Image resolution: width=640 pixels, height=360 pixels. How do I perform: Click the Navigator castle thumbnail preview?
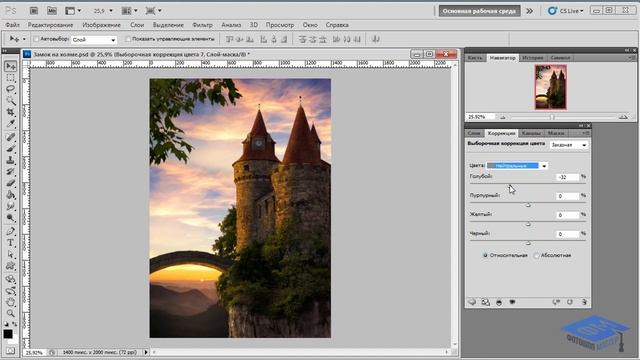tap(551, 87)
